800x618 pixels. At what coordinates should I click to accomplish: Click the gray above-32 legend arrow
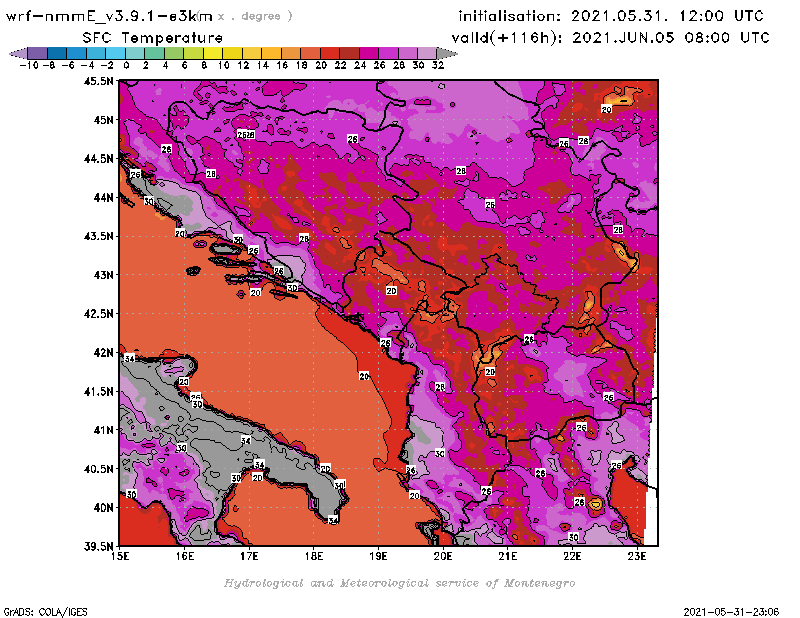pyautogui.click(x=447, y=53)
